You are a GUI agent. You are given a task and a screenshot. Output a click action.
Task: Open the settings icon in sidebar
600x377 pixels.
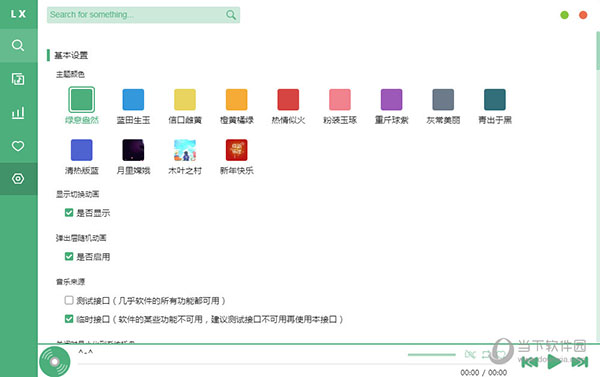point(18,179)
